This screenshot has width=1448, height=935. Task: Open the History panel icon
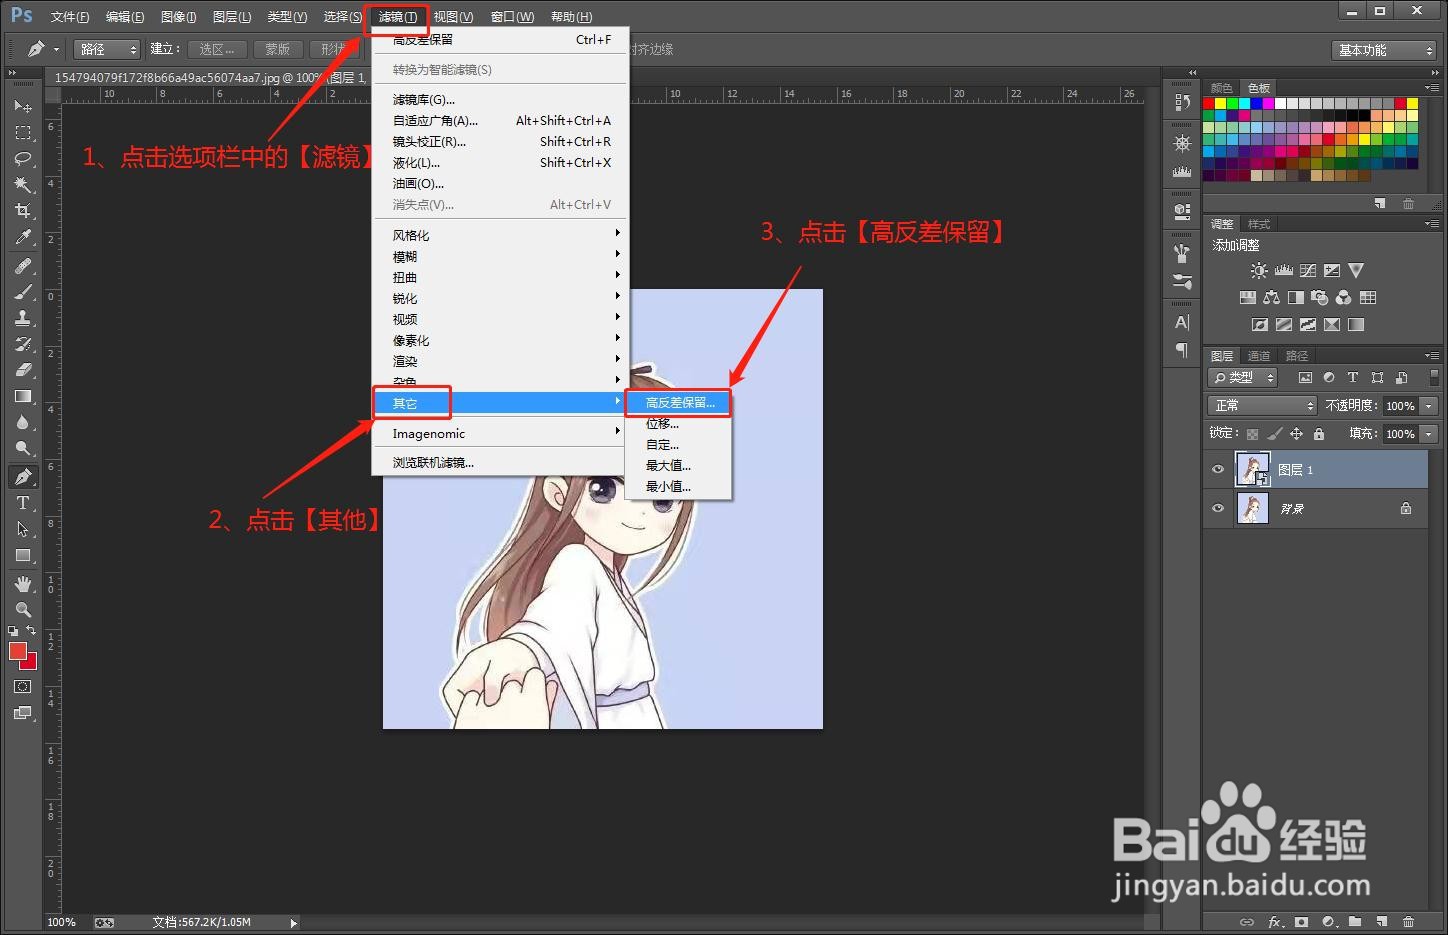click(x=1182, y=102)
